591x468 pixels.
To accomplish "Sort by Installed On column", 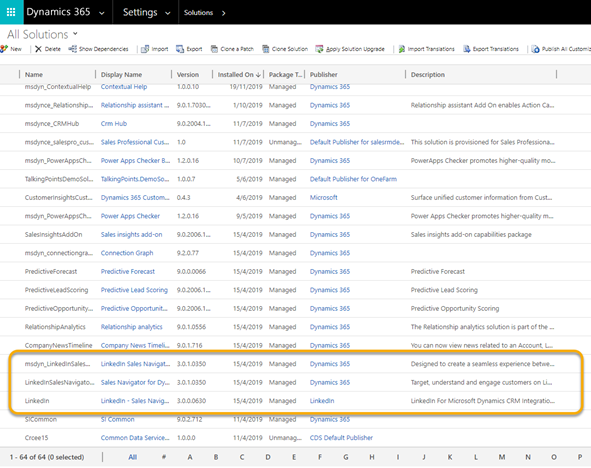I will 239,75.
